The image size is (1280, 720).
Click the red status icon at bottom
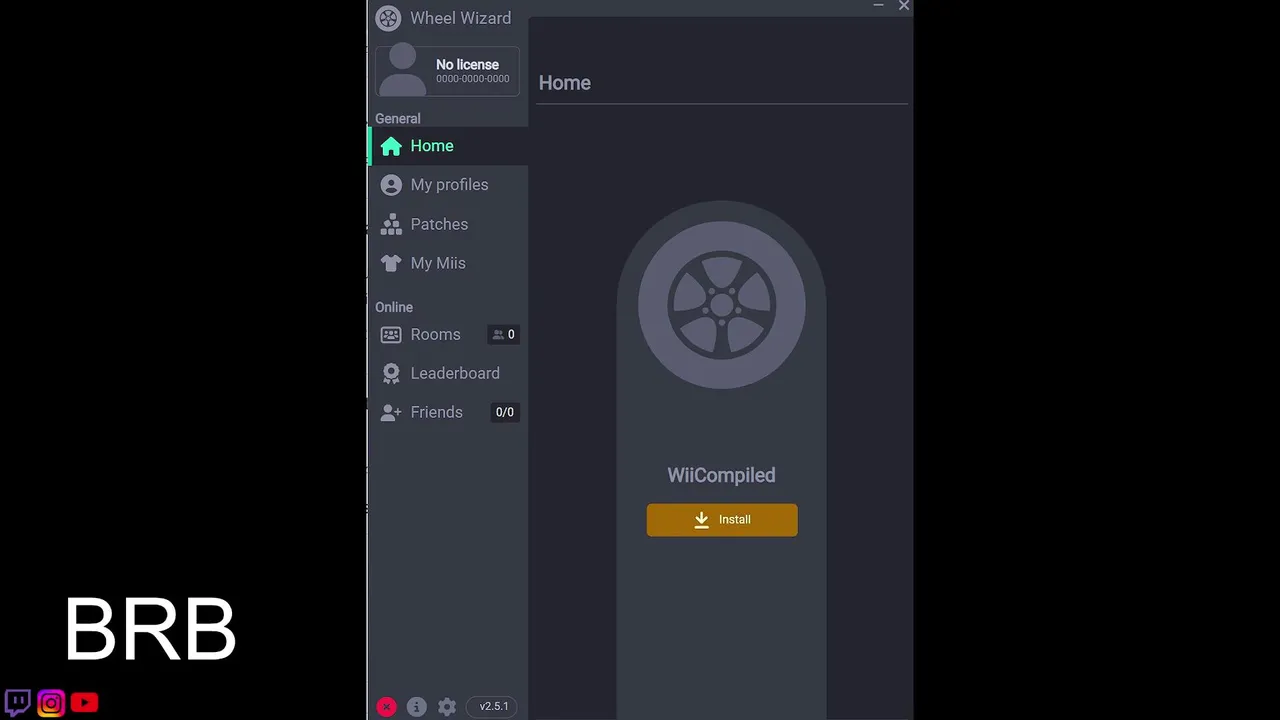[386, 707]
